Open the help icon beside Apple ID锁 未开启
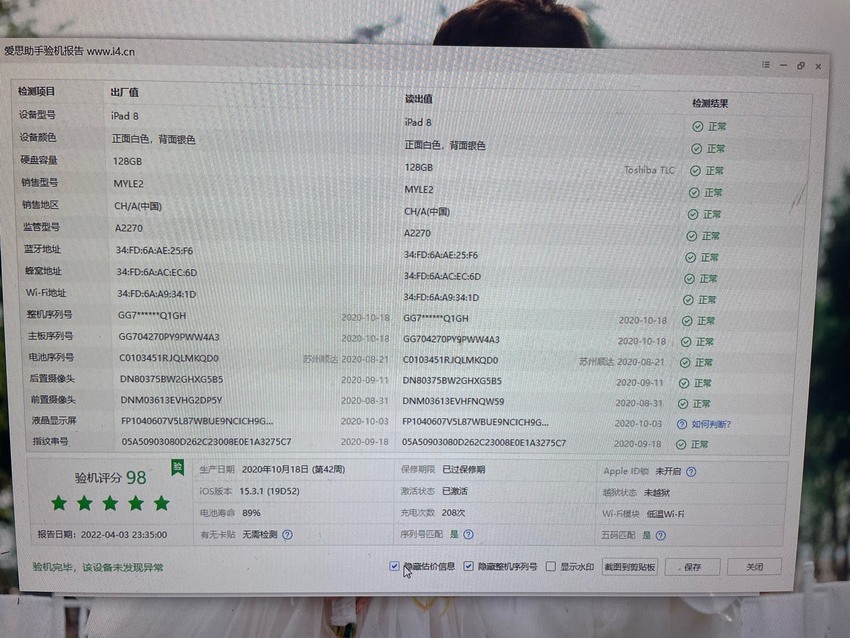 (691, 472)
